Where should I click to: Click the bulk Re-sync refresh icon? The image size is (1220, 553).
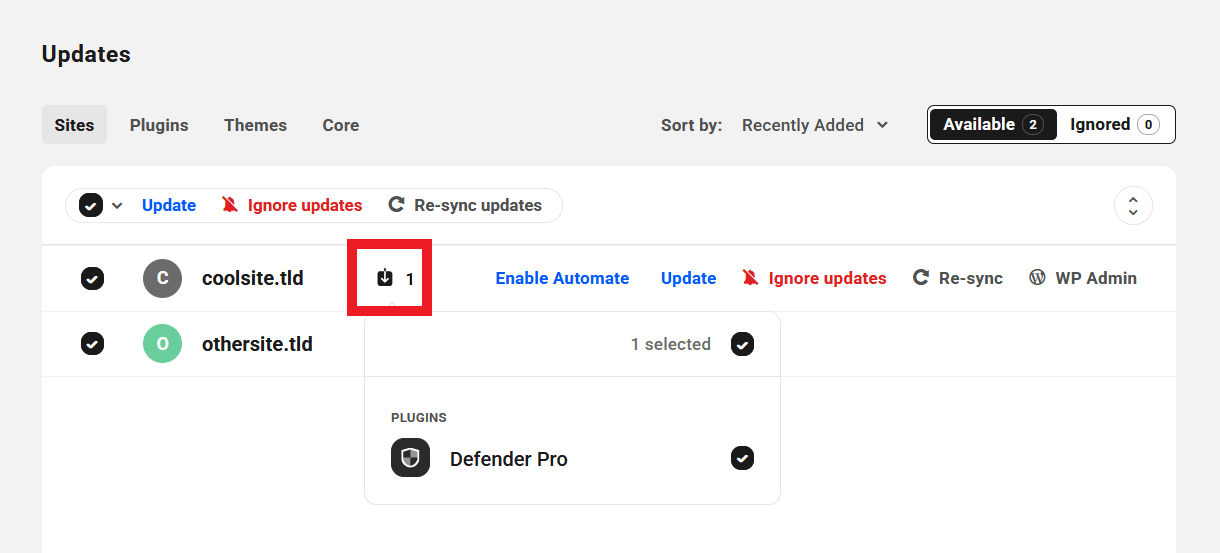[396, 205]
